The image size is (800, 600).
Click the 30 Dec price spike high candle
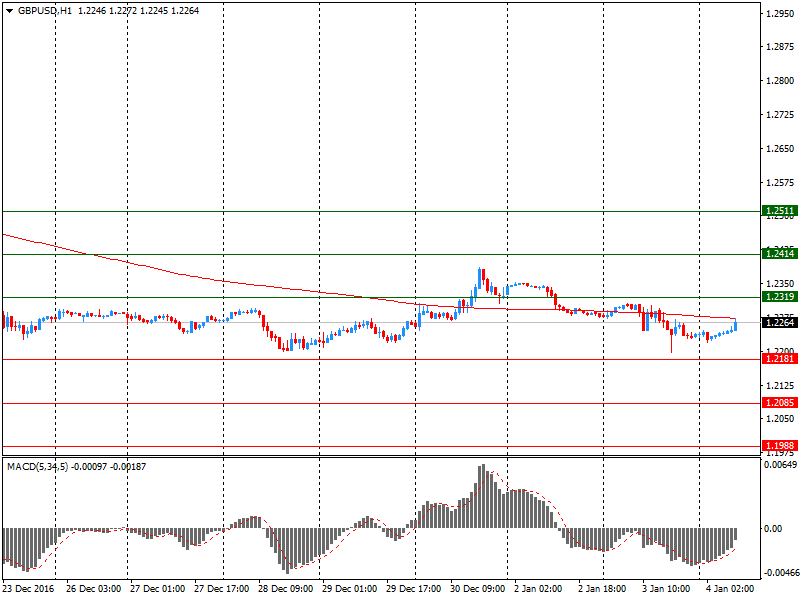click(480, 279)
